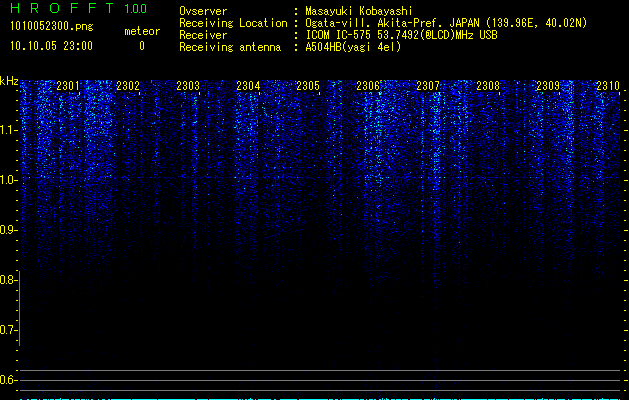The image size is (629, 400).
Task: Click the 2310 time marker
Action: pyautogui.click(x=608, y=85)
